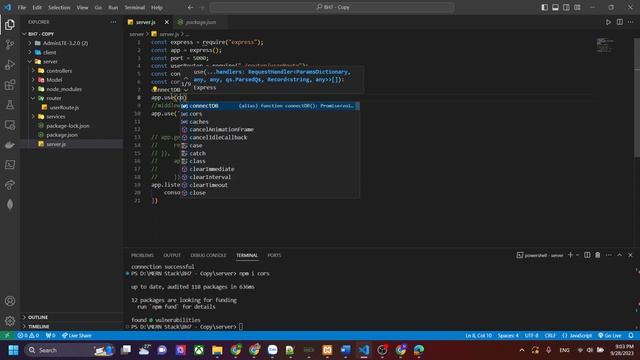
Task: Switch to the PORTS panel tab
Action: (x=274, y=255)
